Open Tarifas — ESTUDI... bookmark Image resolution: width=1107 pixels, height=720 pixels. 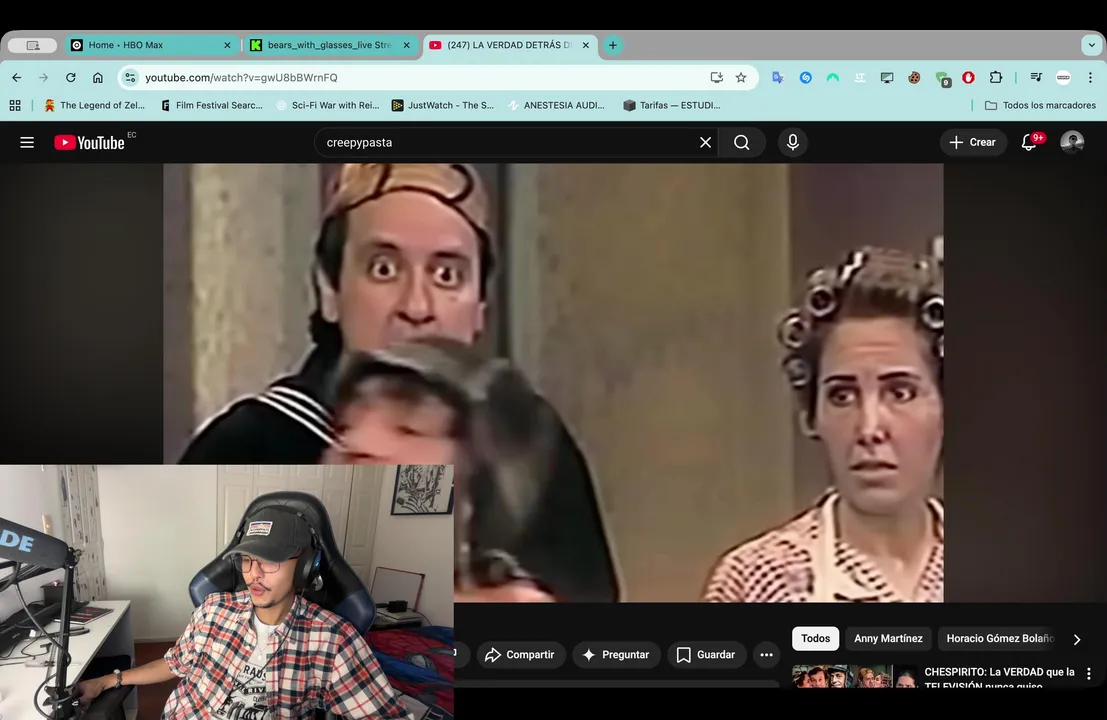pos(672,105)
